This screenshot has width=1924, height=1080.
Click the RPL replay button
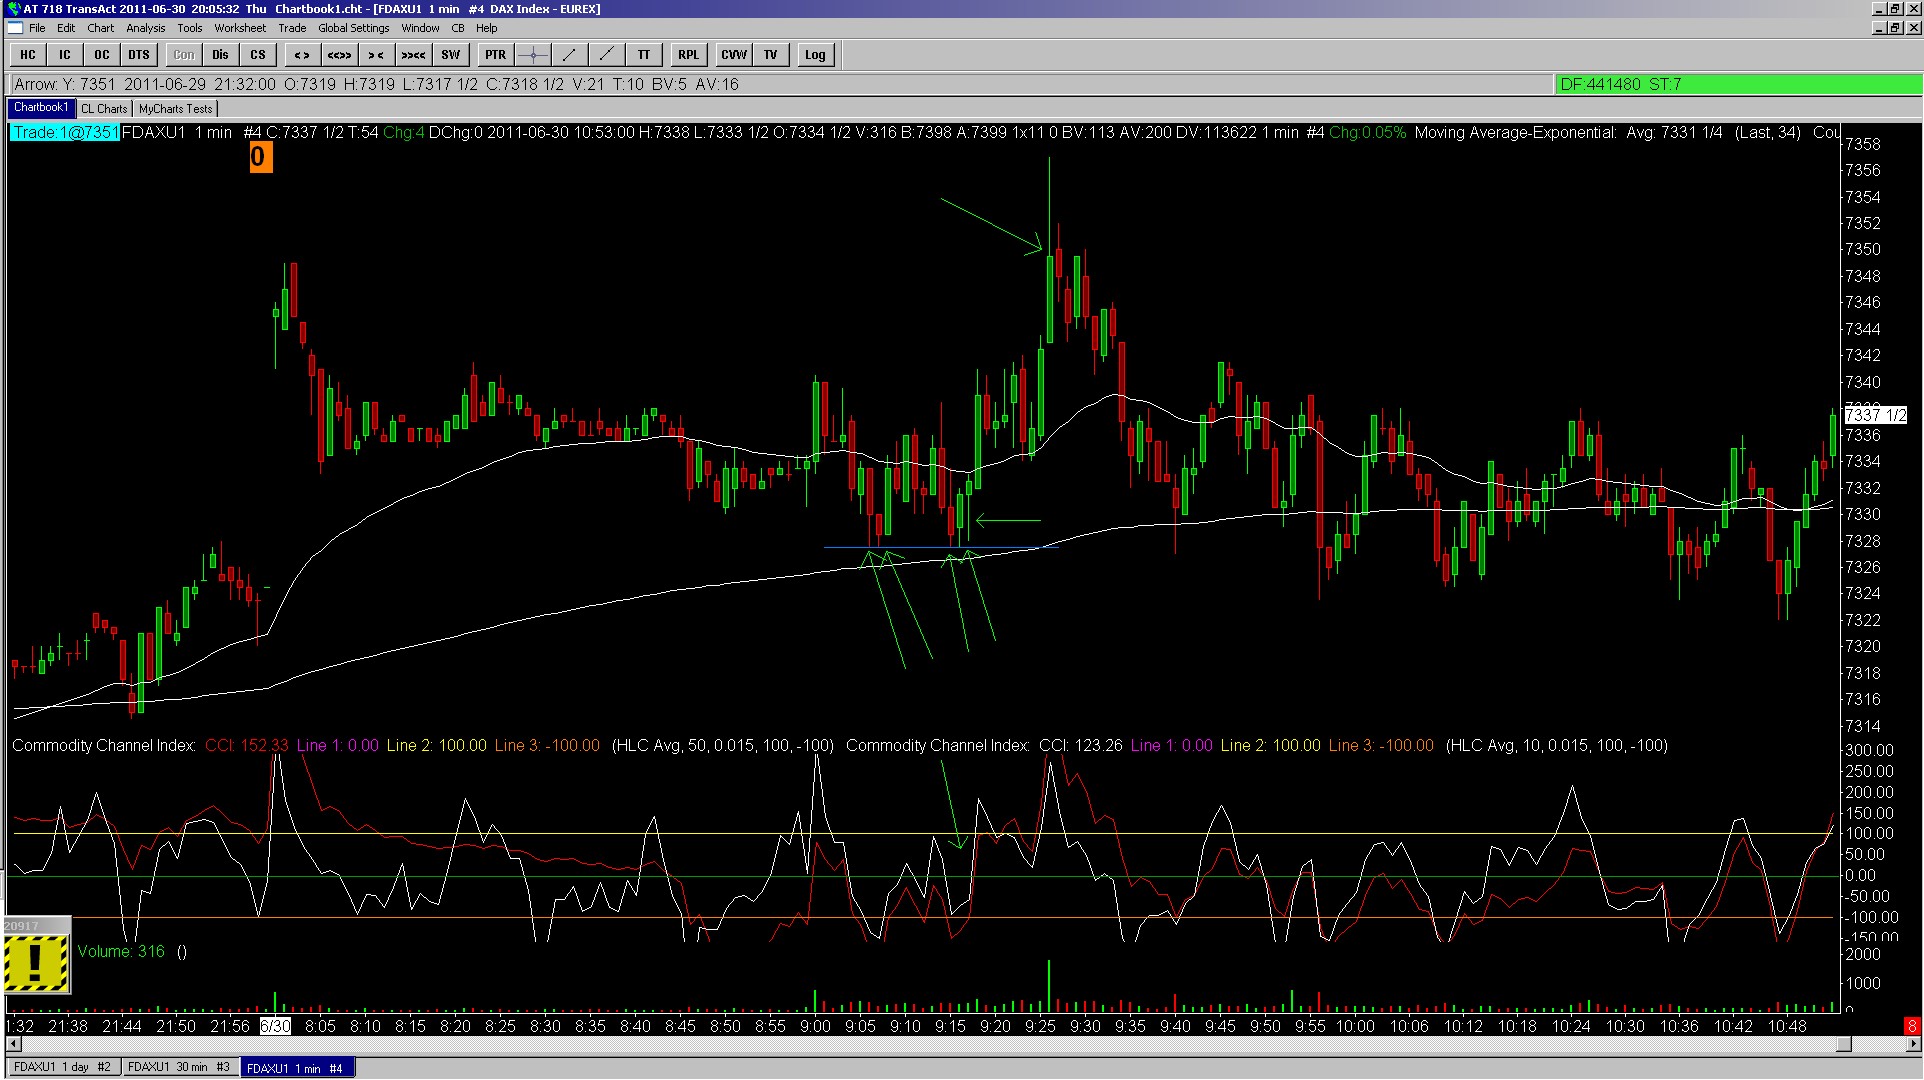point(688,55)
